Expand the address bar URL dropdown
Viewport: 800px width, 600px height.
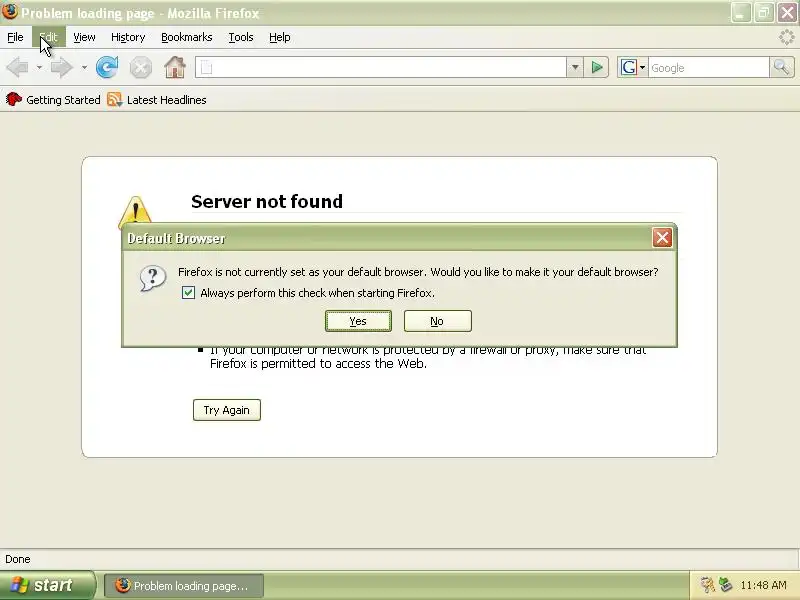pyautogui.click(x=575, y=67)
